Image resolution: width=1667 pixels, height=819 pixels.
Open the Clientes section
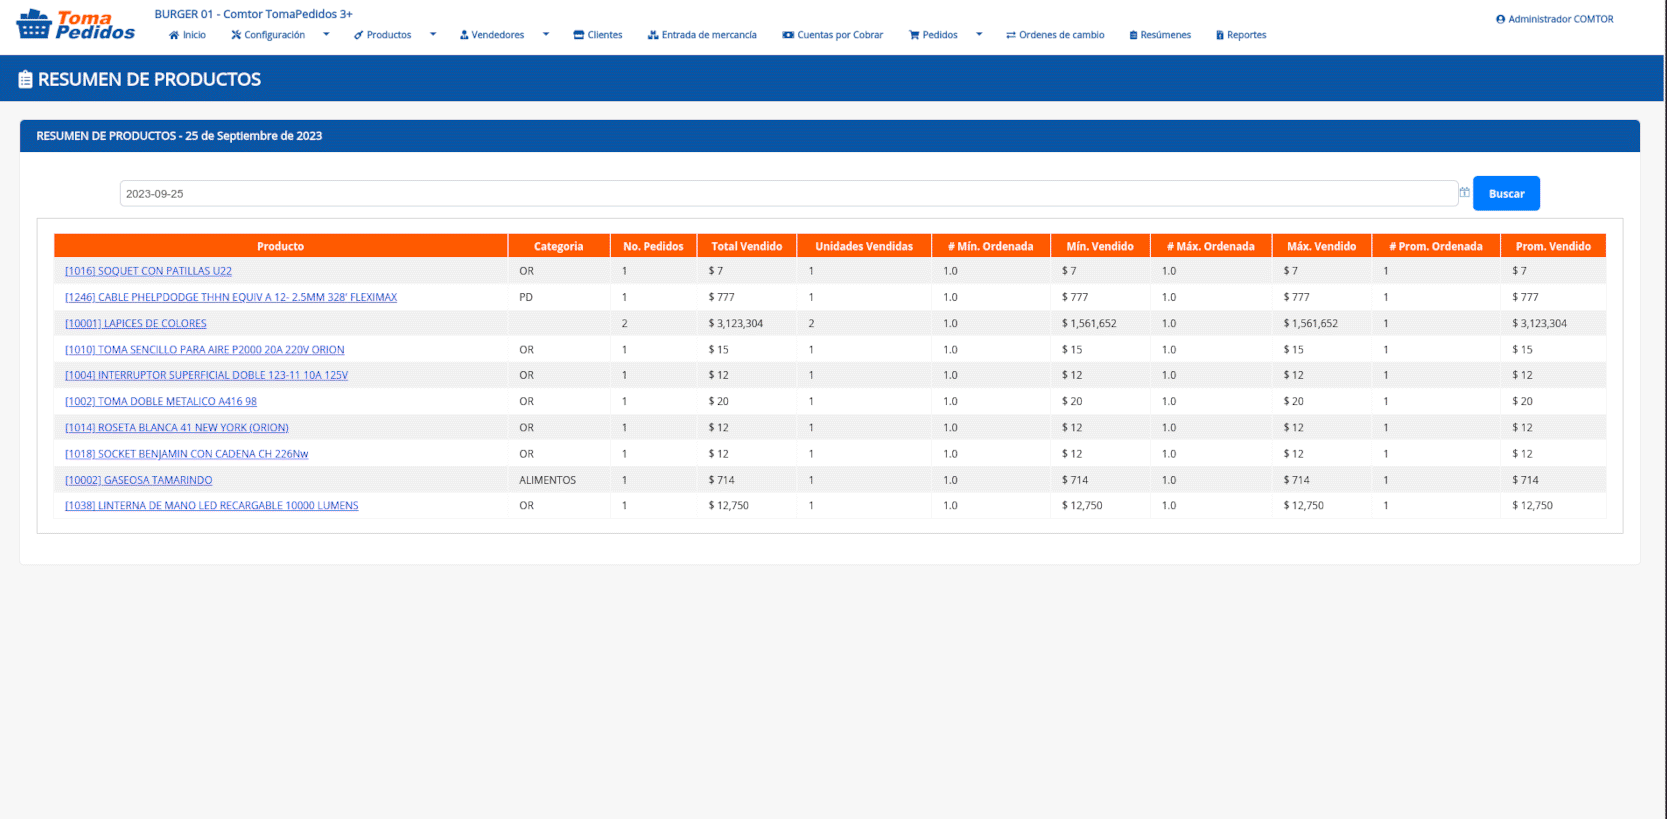click(x=598, y=35)
